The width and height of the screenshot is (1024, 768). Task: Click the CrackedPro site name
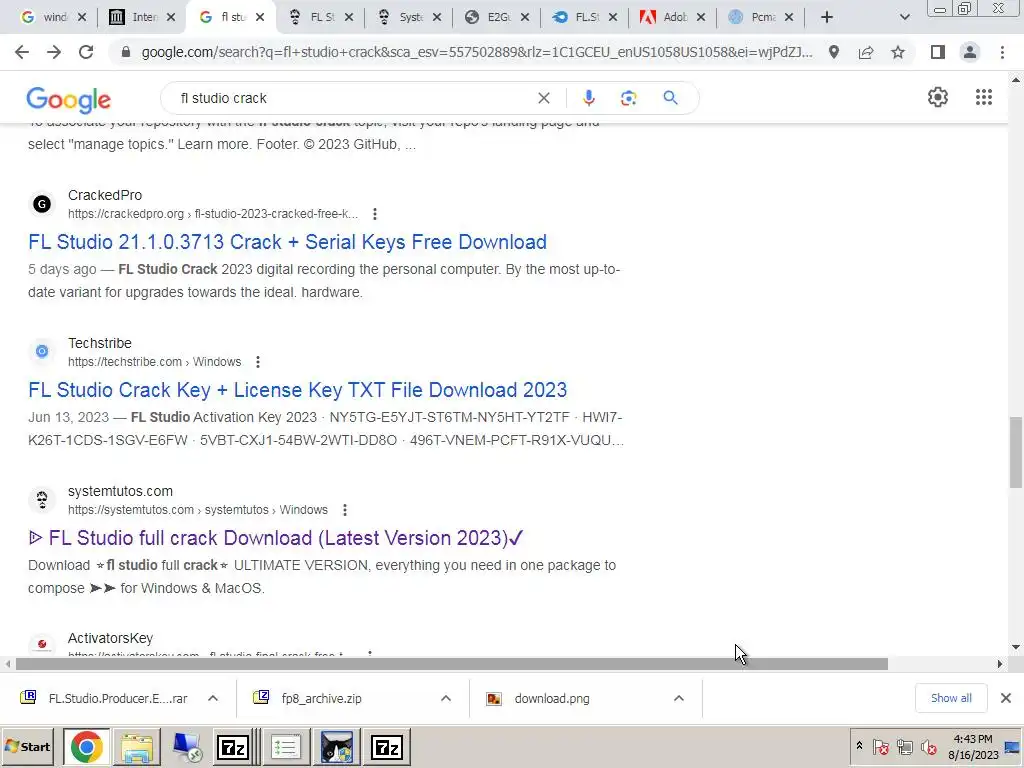click(104, 195)
